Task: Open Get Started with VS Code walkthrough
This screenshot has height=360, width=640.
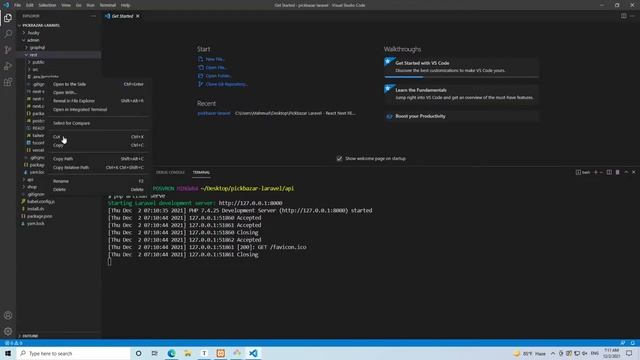Action: (x=461, y=67)
